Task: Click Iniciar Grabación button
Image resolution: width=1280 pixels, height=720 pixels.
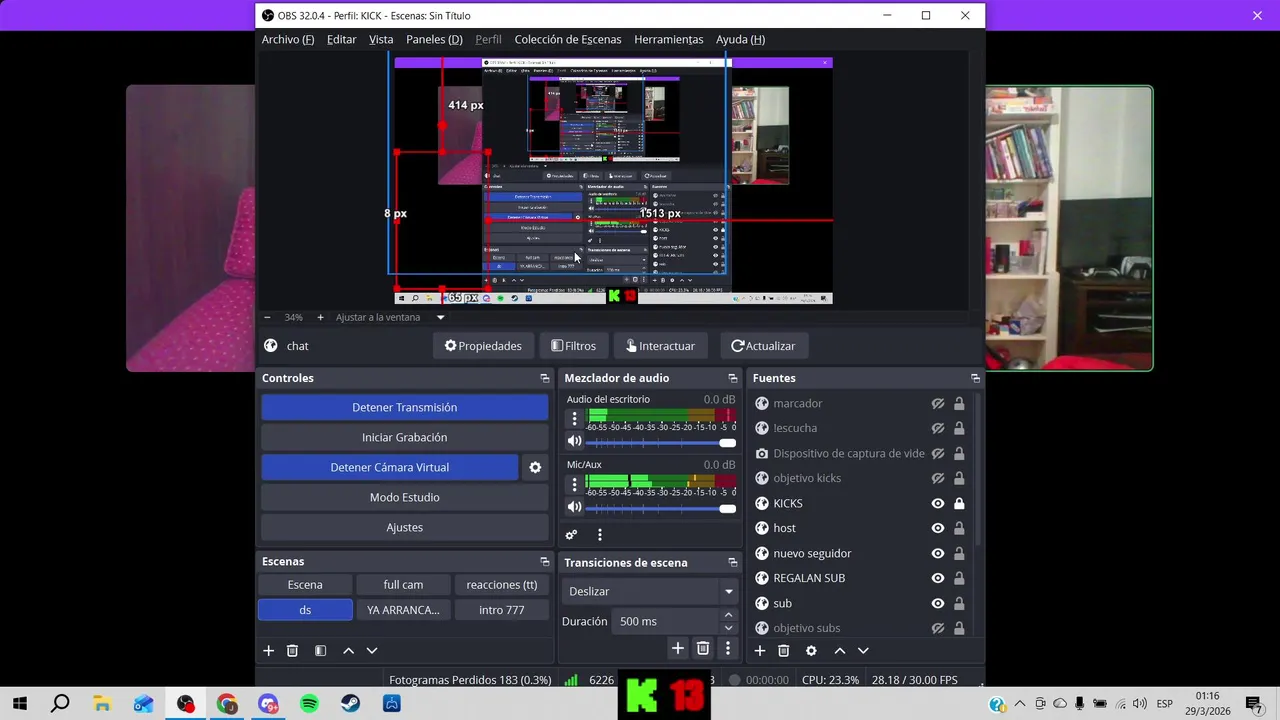Action: pos(405,437)
